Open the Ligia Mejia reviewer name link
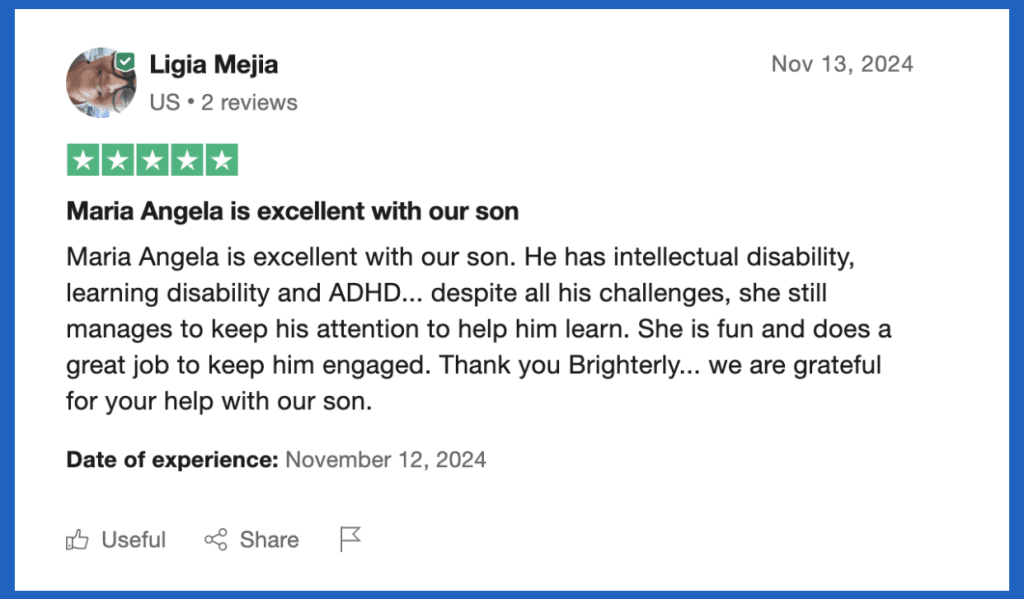Viewport: 1024px width, 599px height. (214, 65)
